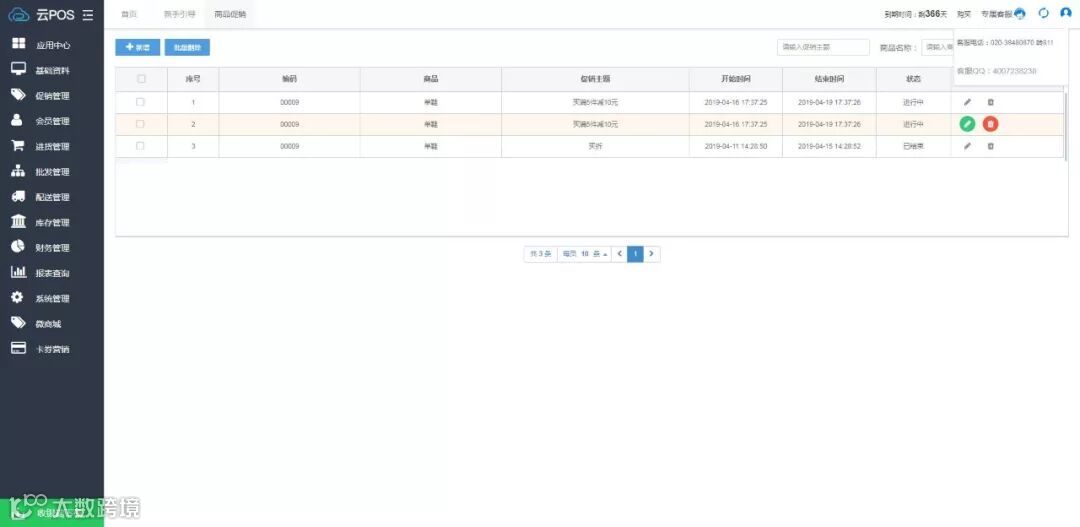Click green edit button in row 2
The height and width of the screenshot is (527, 1080).
coord(967,124)
